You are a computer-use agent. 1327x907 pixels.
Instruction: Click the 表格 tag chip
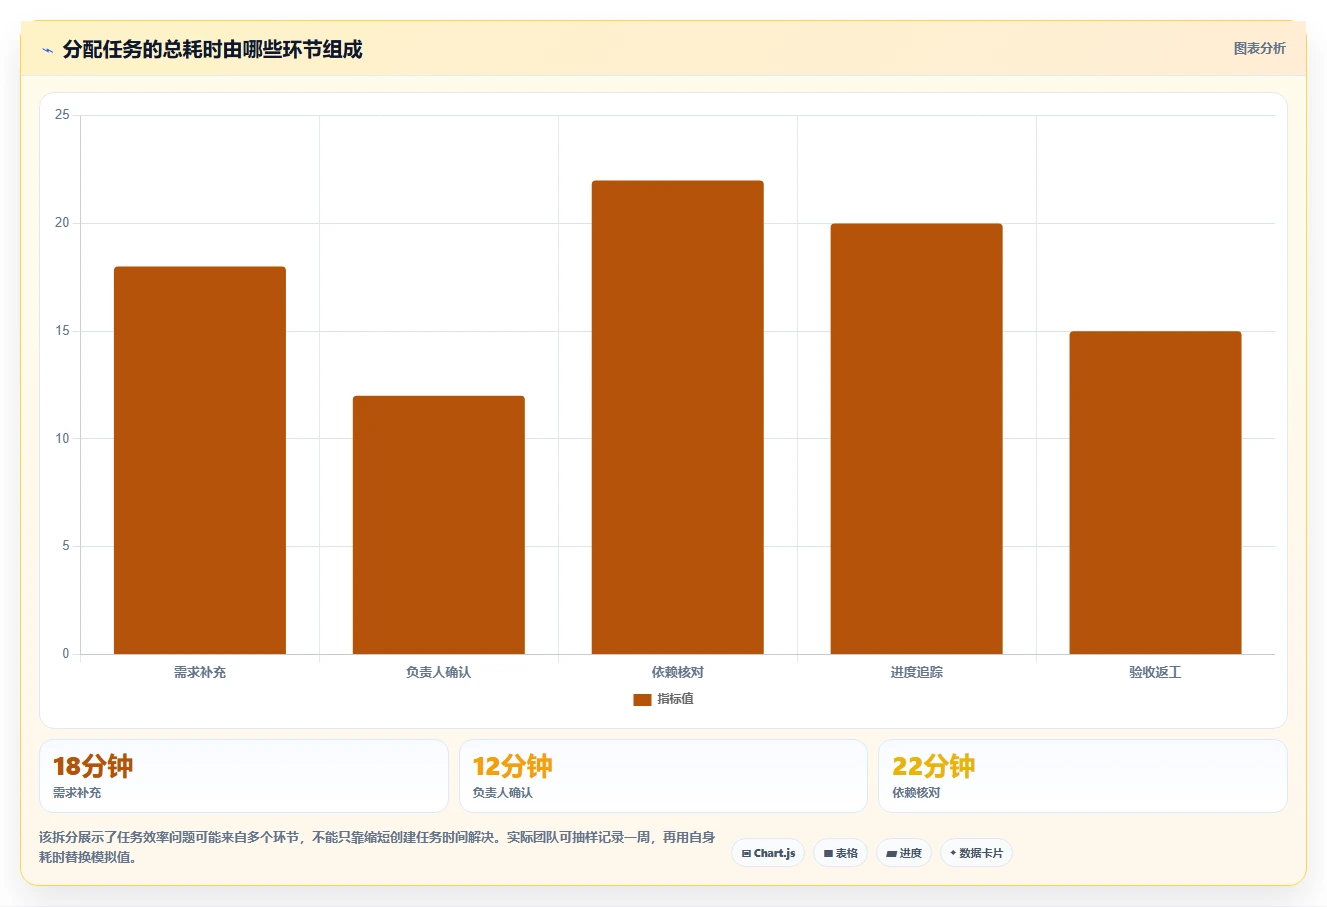840,853
